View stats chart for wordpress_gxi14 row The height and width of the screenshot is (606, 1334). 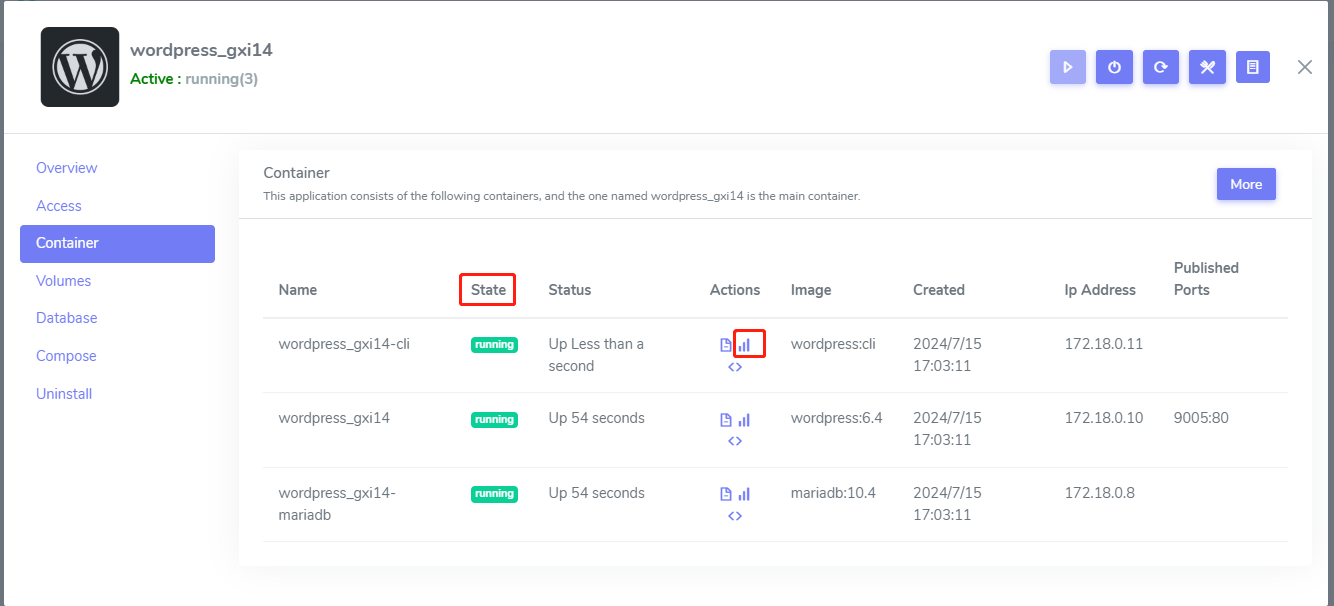pos(744,420)
